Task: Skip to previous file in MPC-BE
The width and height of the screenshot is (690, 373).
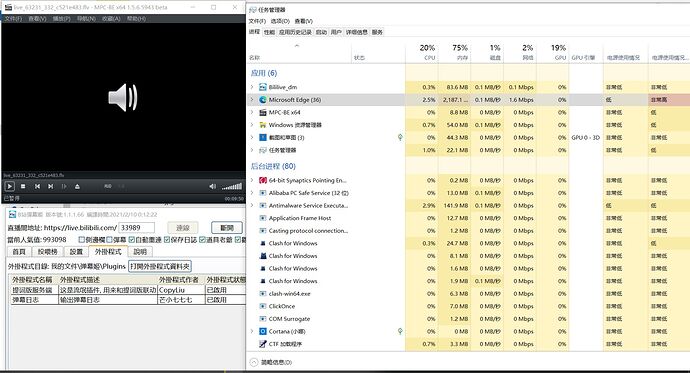Action: point(37,186)
